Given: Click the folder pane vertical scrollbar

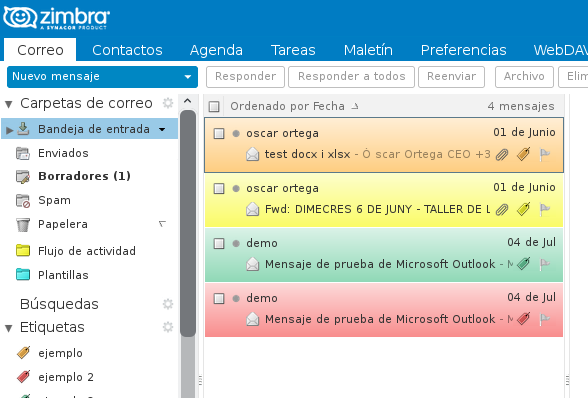Looking at the screenshot, I should [188, 223].
